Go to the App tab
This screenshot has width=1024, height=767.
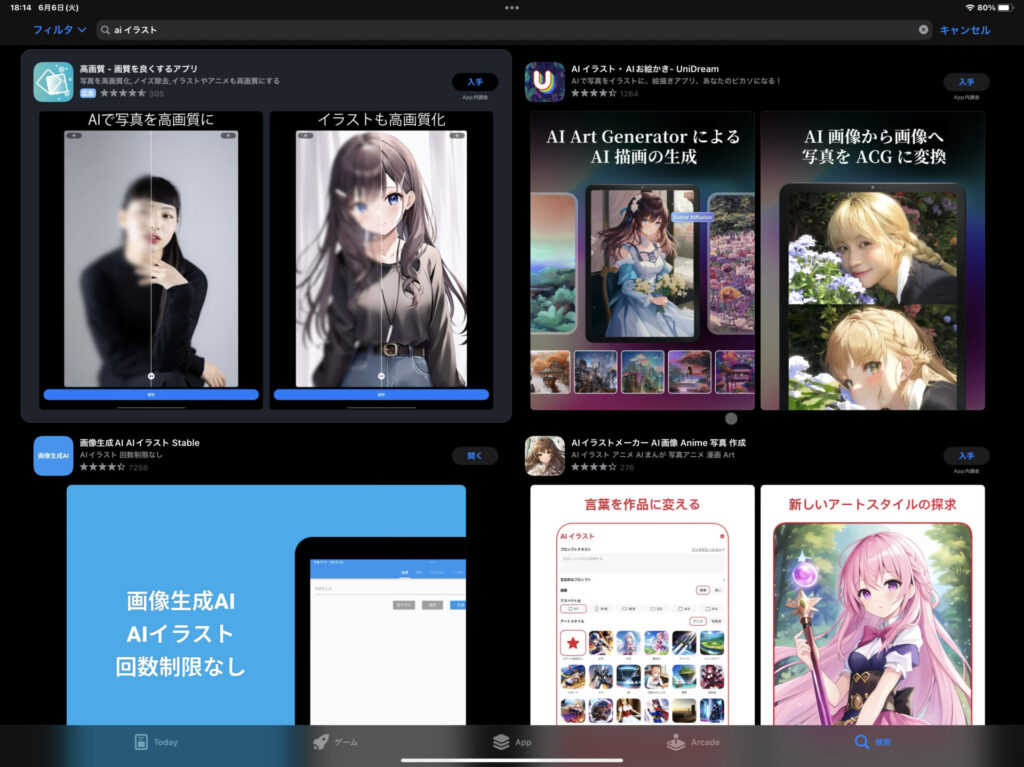[512, 742]
